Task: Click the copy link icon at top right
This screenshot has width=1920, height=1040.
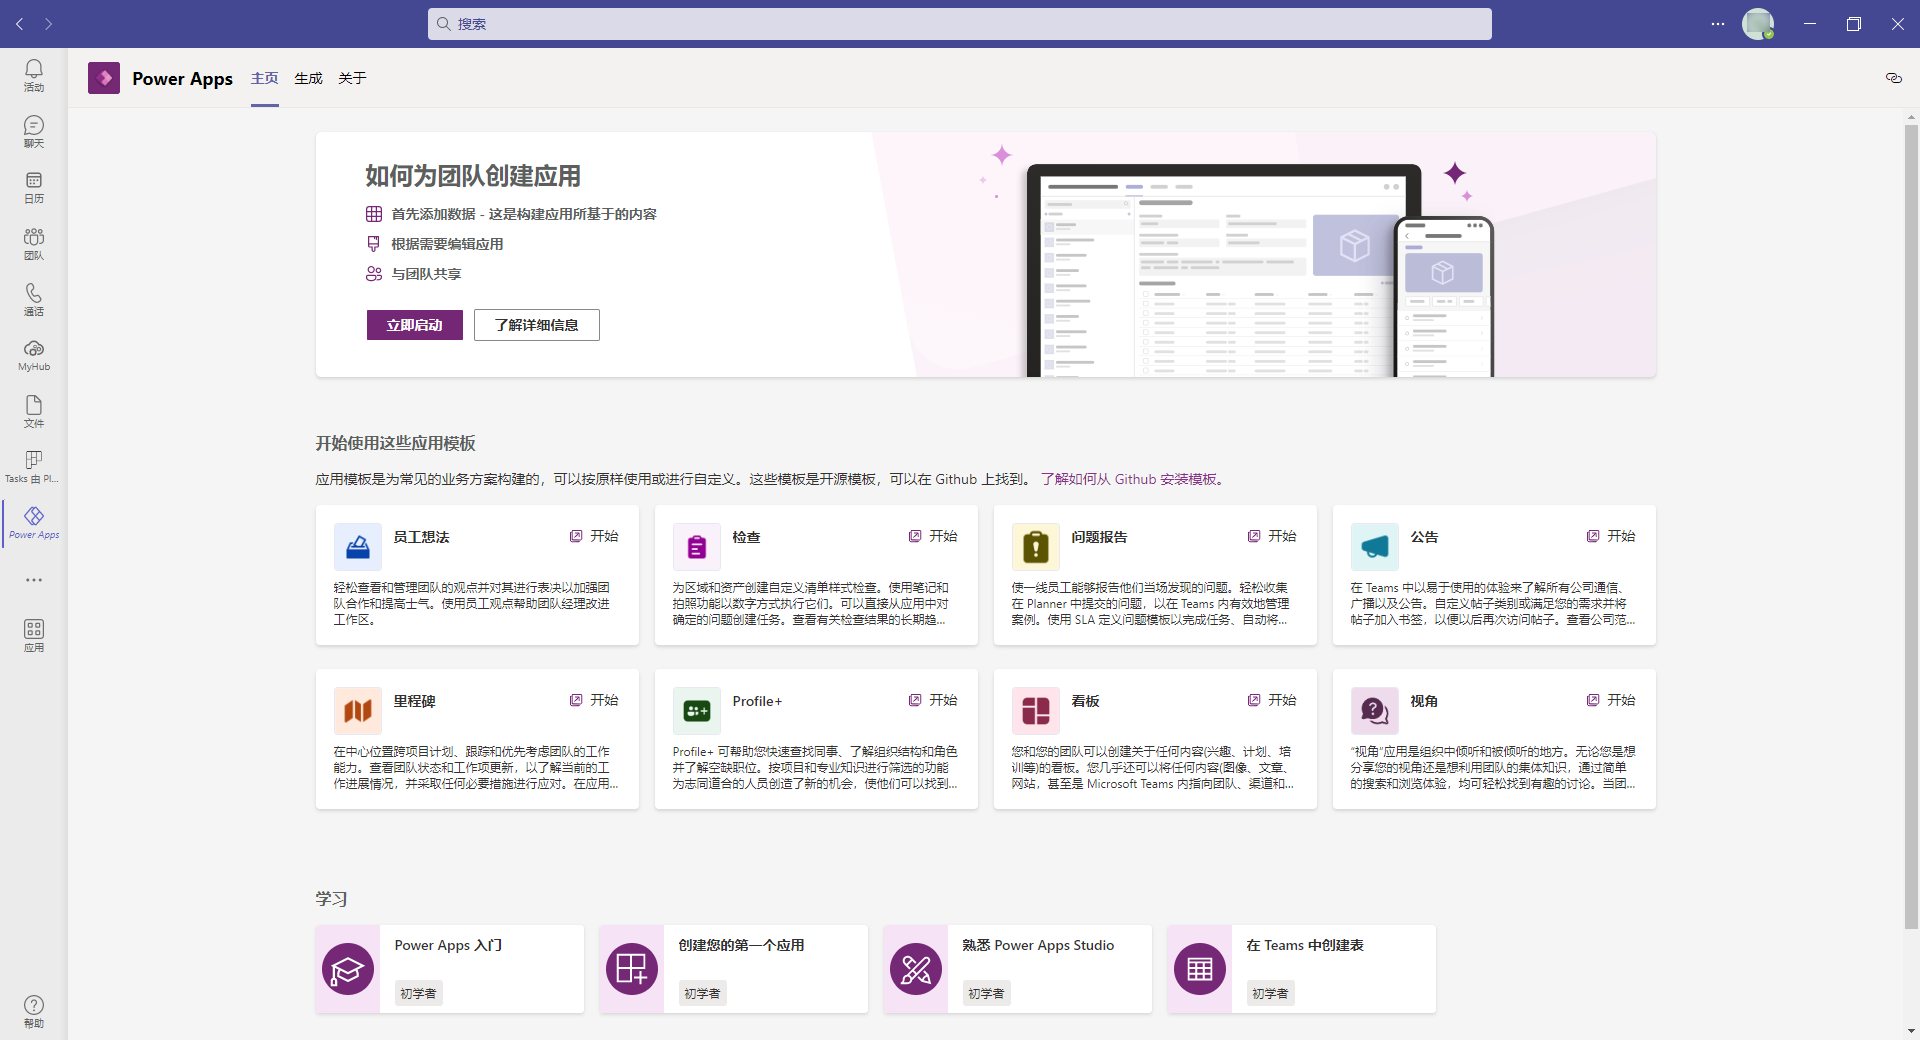Action: coord(1893,78)
